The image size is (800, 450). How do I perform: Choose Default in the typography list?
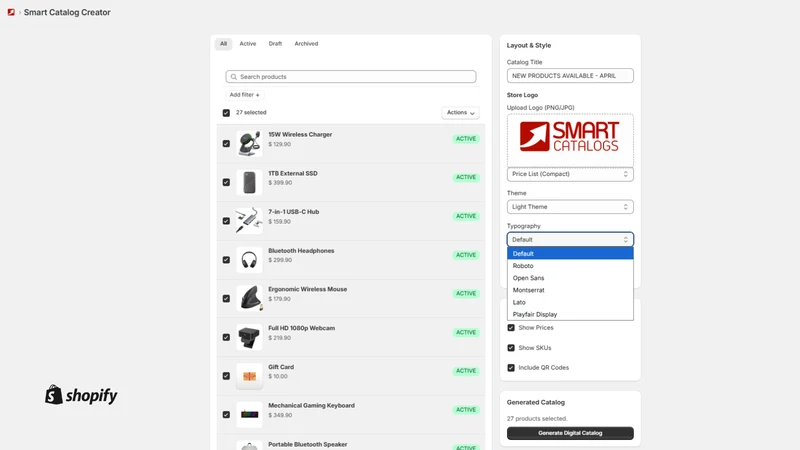pos(570,254)
